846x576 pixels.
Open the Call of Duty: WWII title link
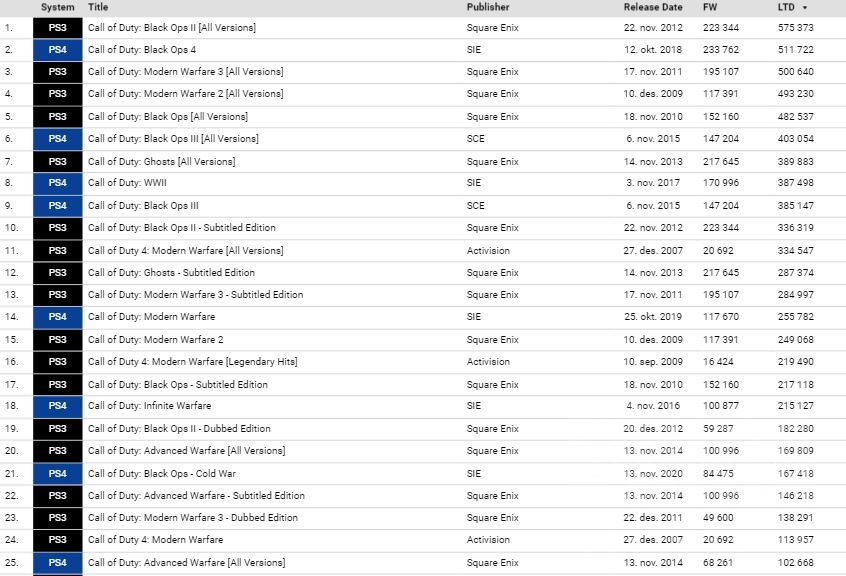[128, 183]
